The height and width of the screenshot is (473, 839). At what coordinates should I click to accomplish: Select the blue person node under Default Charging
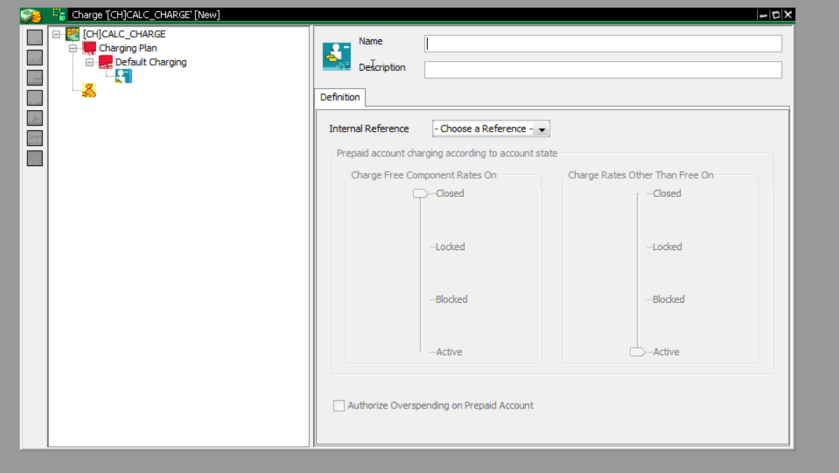tap(123, 76)
